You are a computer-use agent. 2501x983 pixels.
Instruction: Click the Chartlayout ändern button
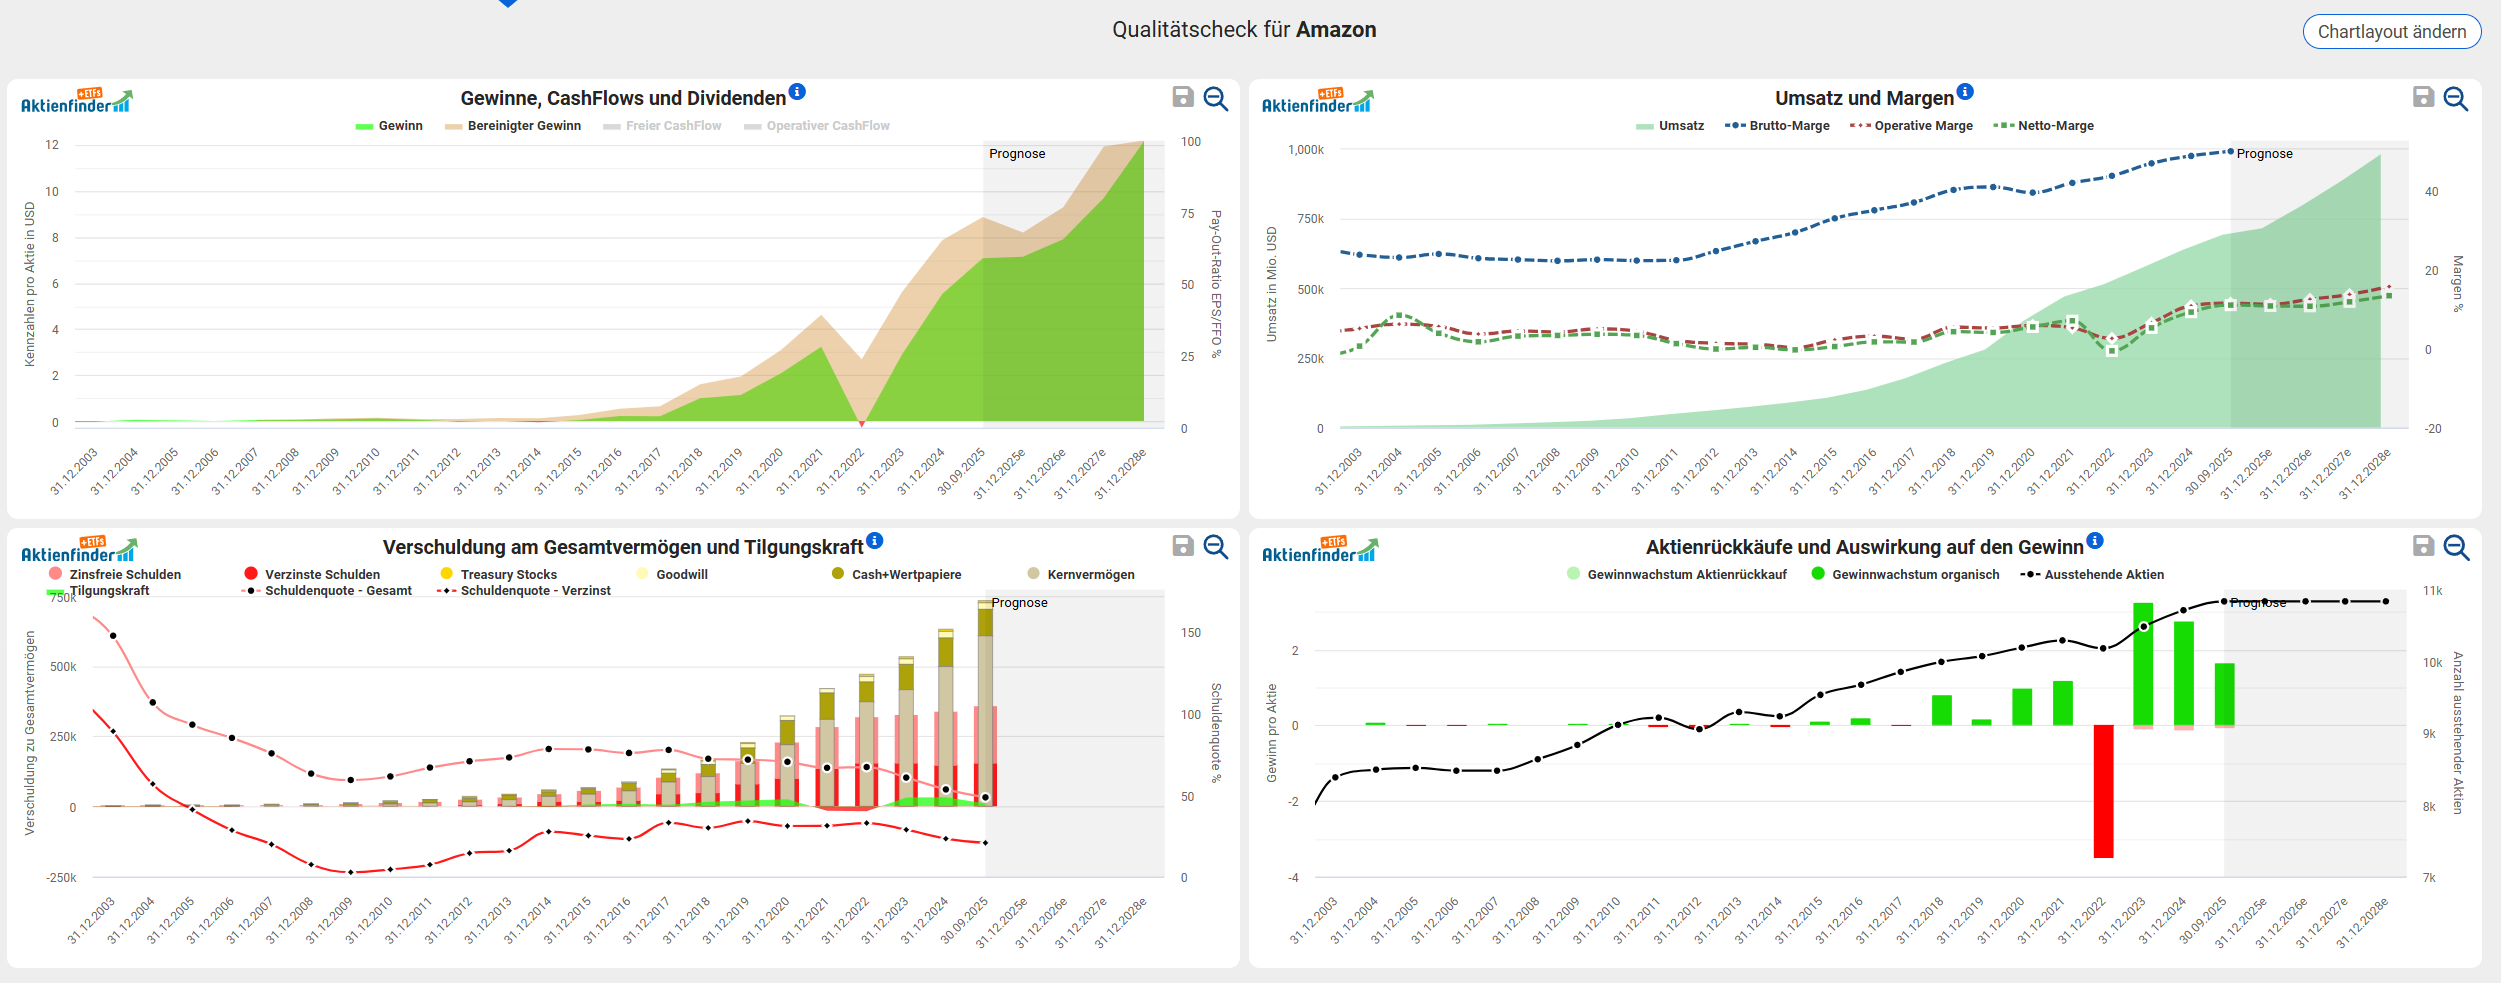2391,32
